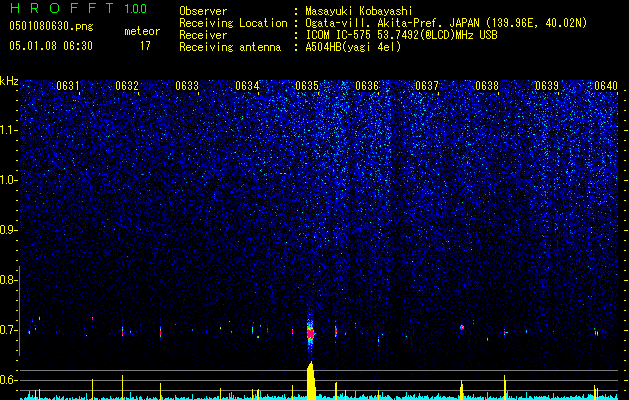Click the 0.7 kHz axis label

[x=7, y=330]
